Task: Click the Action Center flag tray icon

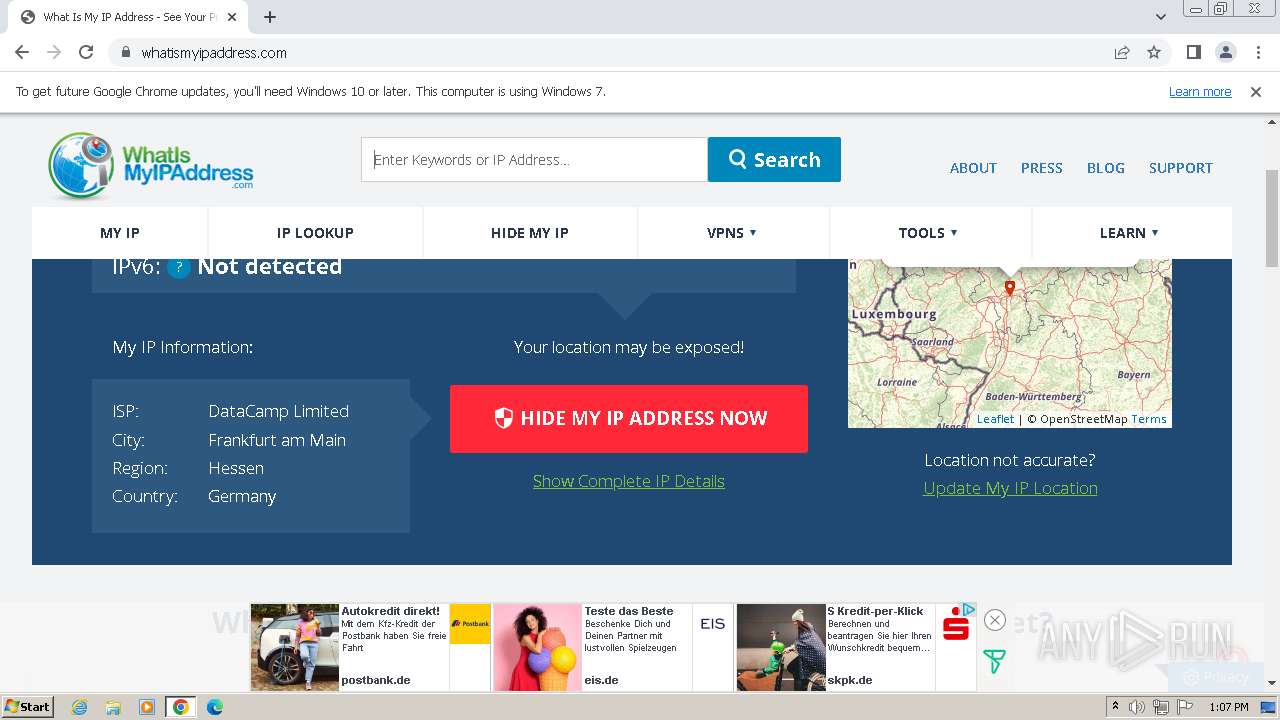Action: [x=1185, y=707]
